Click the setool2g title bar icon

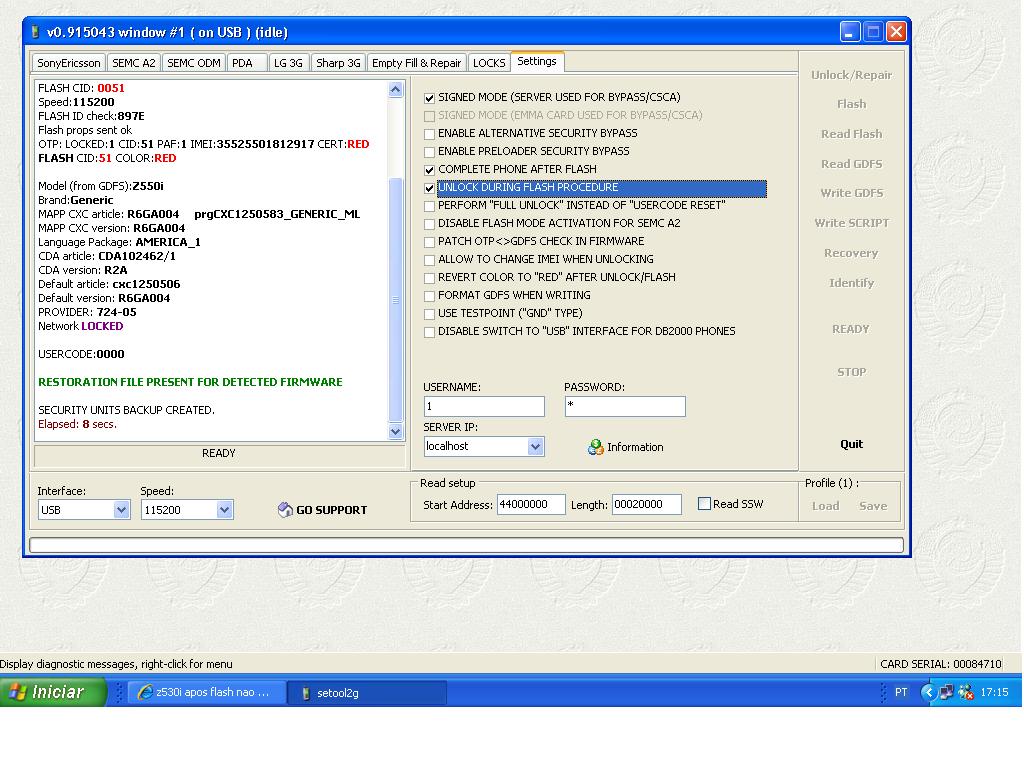(35, 32)
